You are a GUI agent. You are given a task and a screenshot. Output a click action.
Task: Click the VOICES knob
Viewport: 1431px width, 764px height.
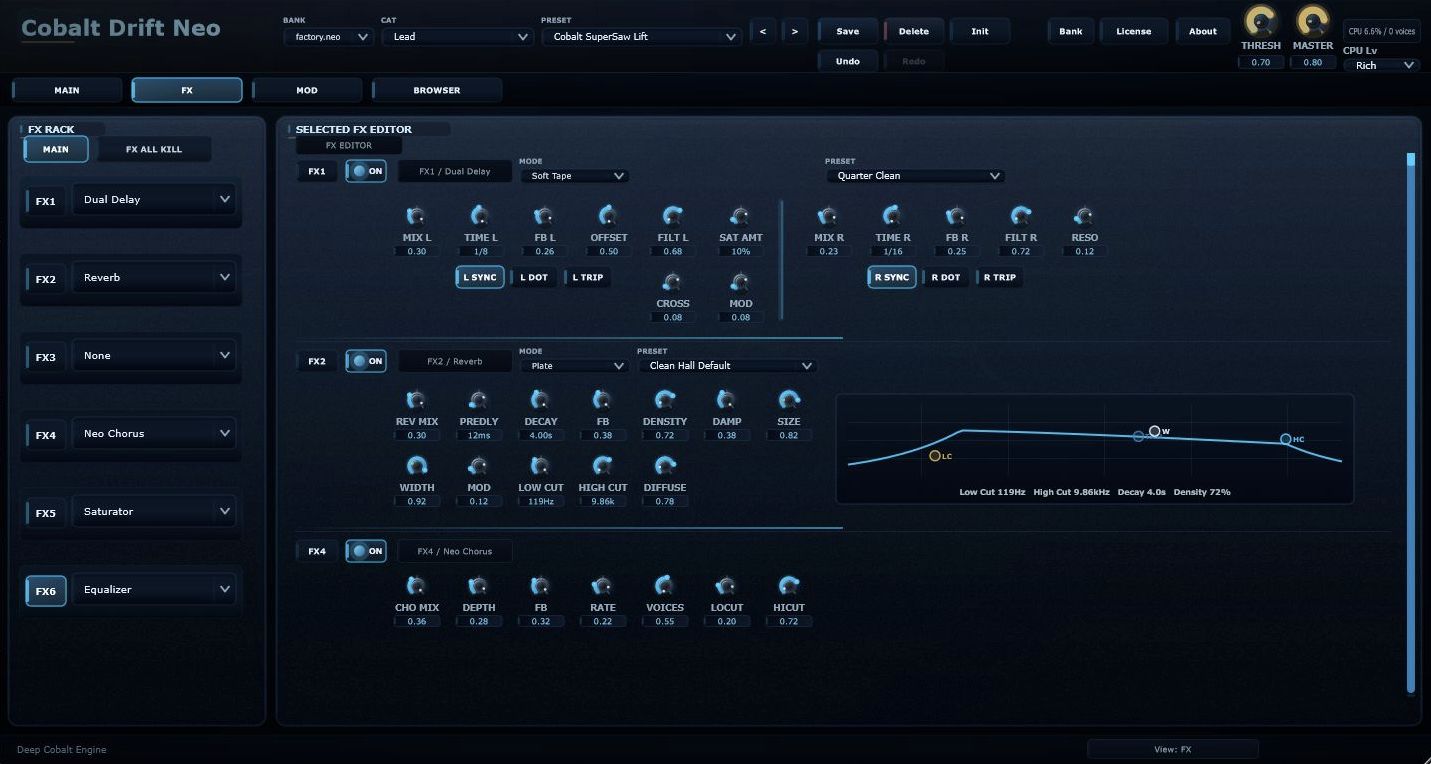coord(664,586)
